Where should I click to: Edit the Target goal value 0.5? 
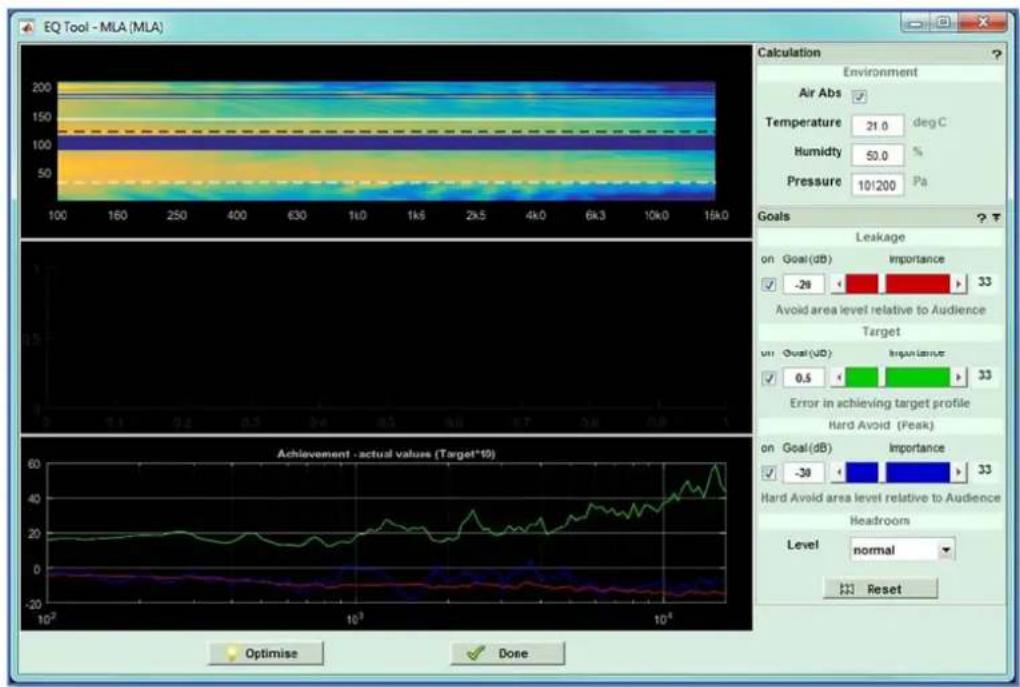(804, 378)
